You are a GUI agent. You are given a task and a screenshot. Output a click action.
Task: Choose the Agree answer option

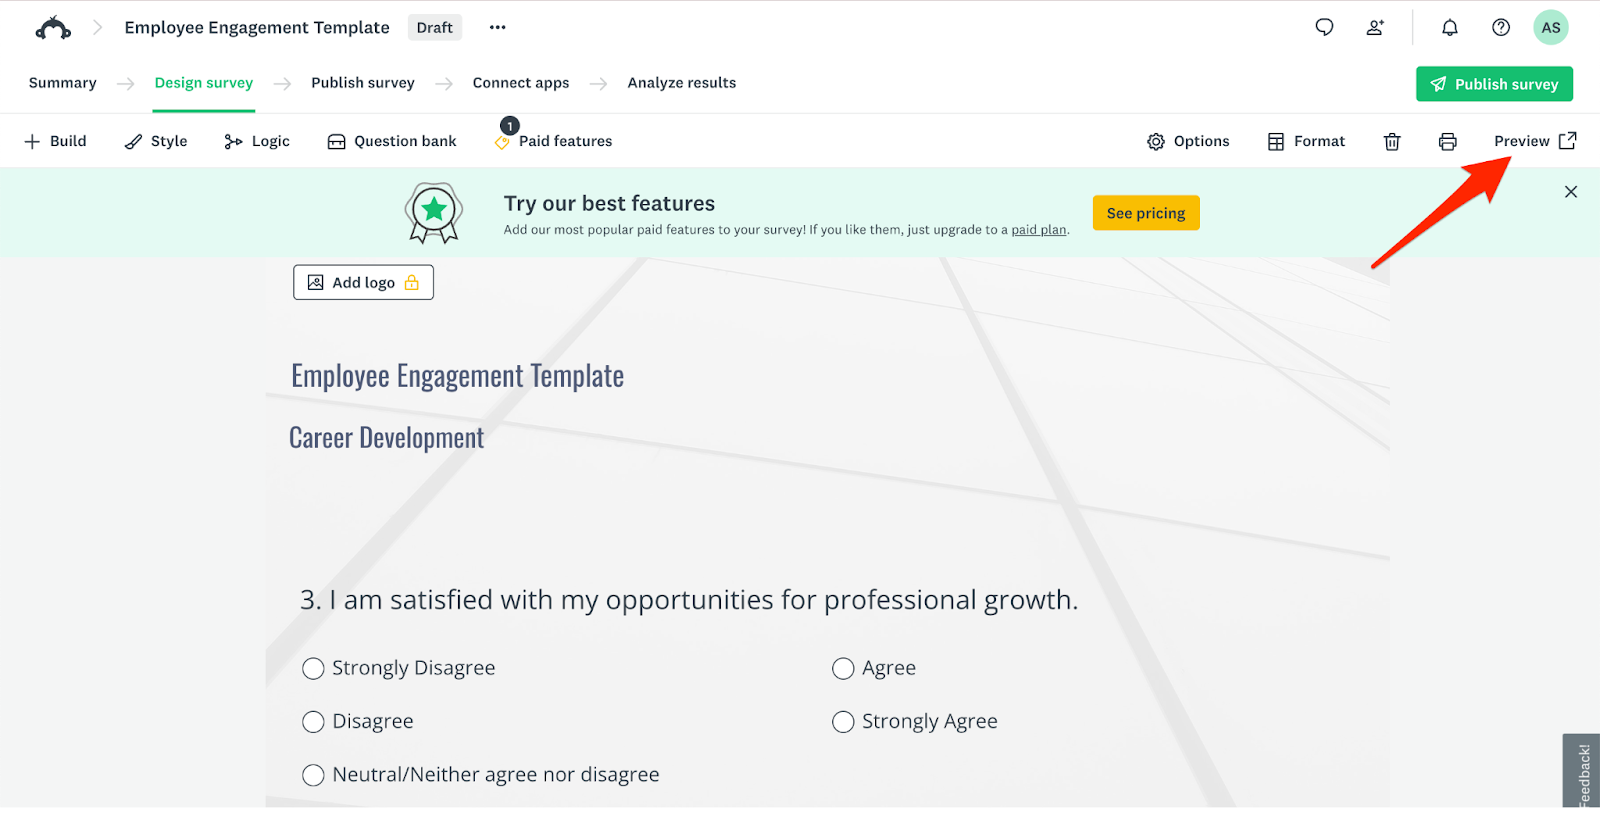[843, 668]
